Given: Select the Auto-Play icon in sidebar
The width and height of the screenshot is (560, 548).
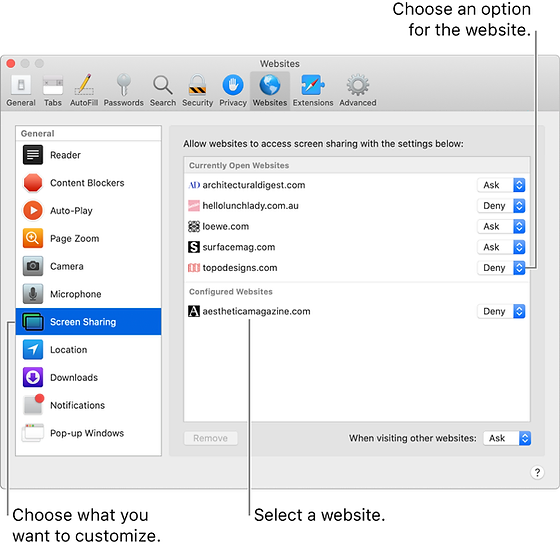Looking at the screenshot, I should pyautogui.click(x=33, y=210).
